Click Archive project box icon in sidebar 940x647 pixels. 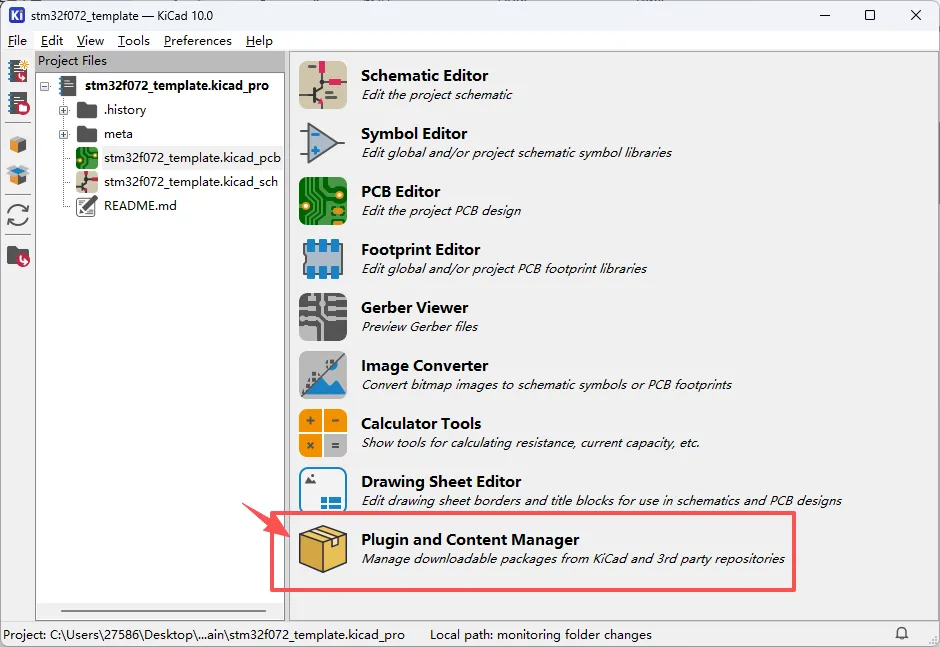pyautogui.click(x=18, y=145)
